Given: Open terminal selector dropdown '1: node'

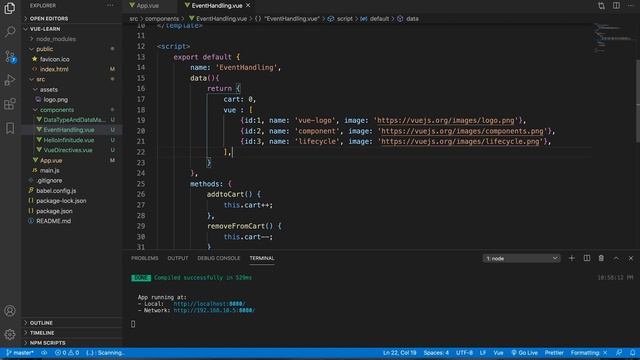Looking at the screenshot, I should pyautogui.click(x=521, y=258).
